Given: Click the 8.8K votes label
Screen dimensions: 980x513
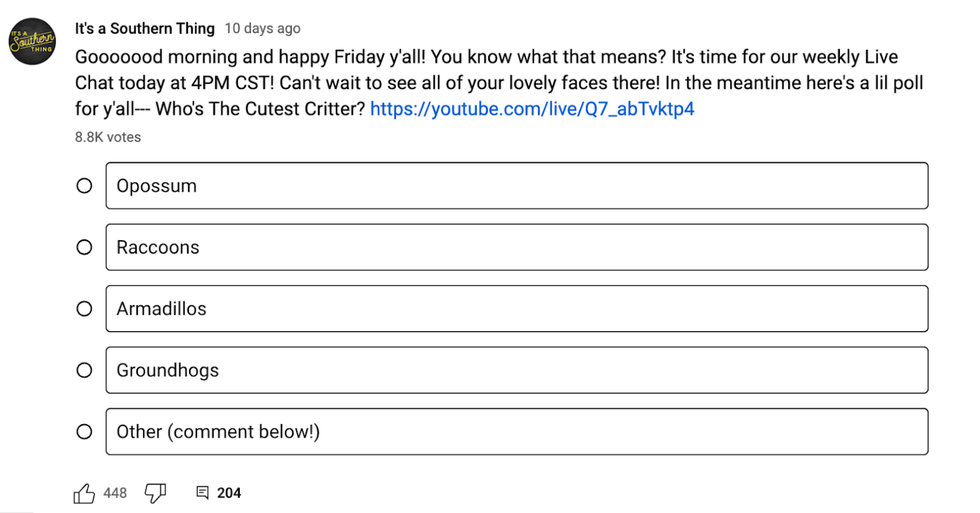Looking at the screenshot, I should (108, 137).
